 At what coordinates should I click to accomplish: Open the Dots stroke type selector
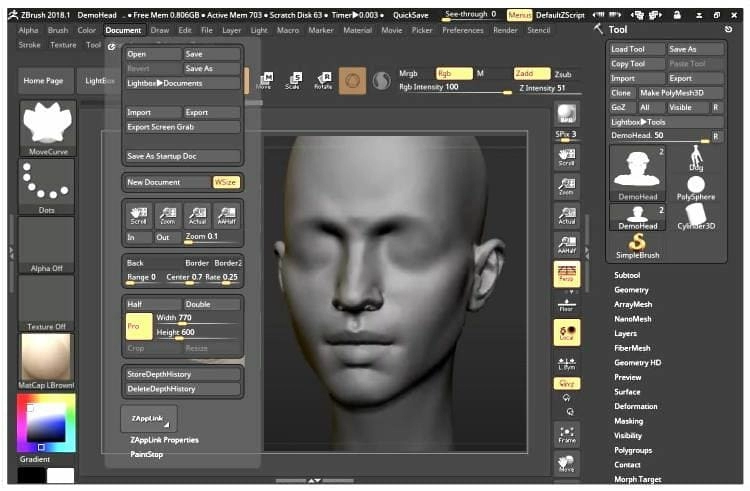point(47,183)
